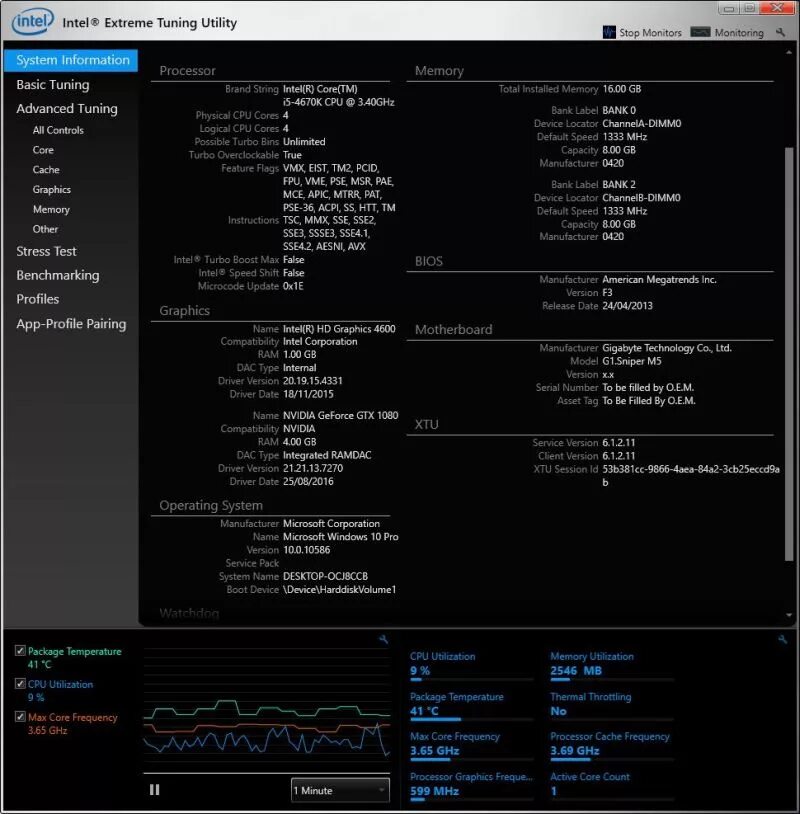Click 'Microsoft Windows 10 Pro' value
This screenshot has width=800, height=814.
click(x=341, y=537)
